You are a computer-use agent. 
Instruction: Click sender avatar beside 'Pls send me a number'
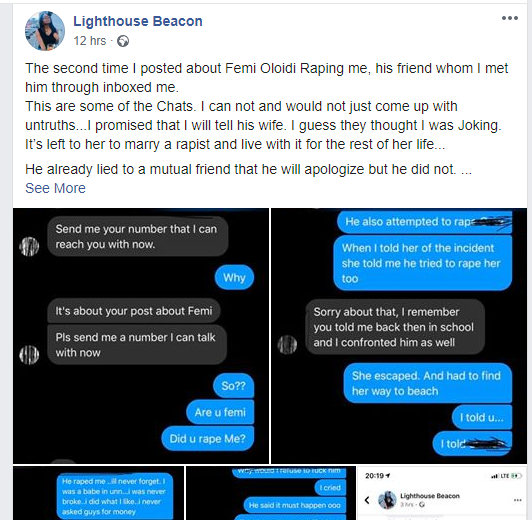[29, 355]
